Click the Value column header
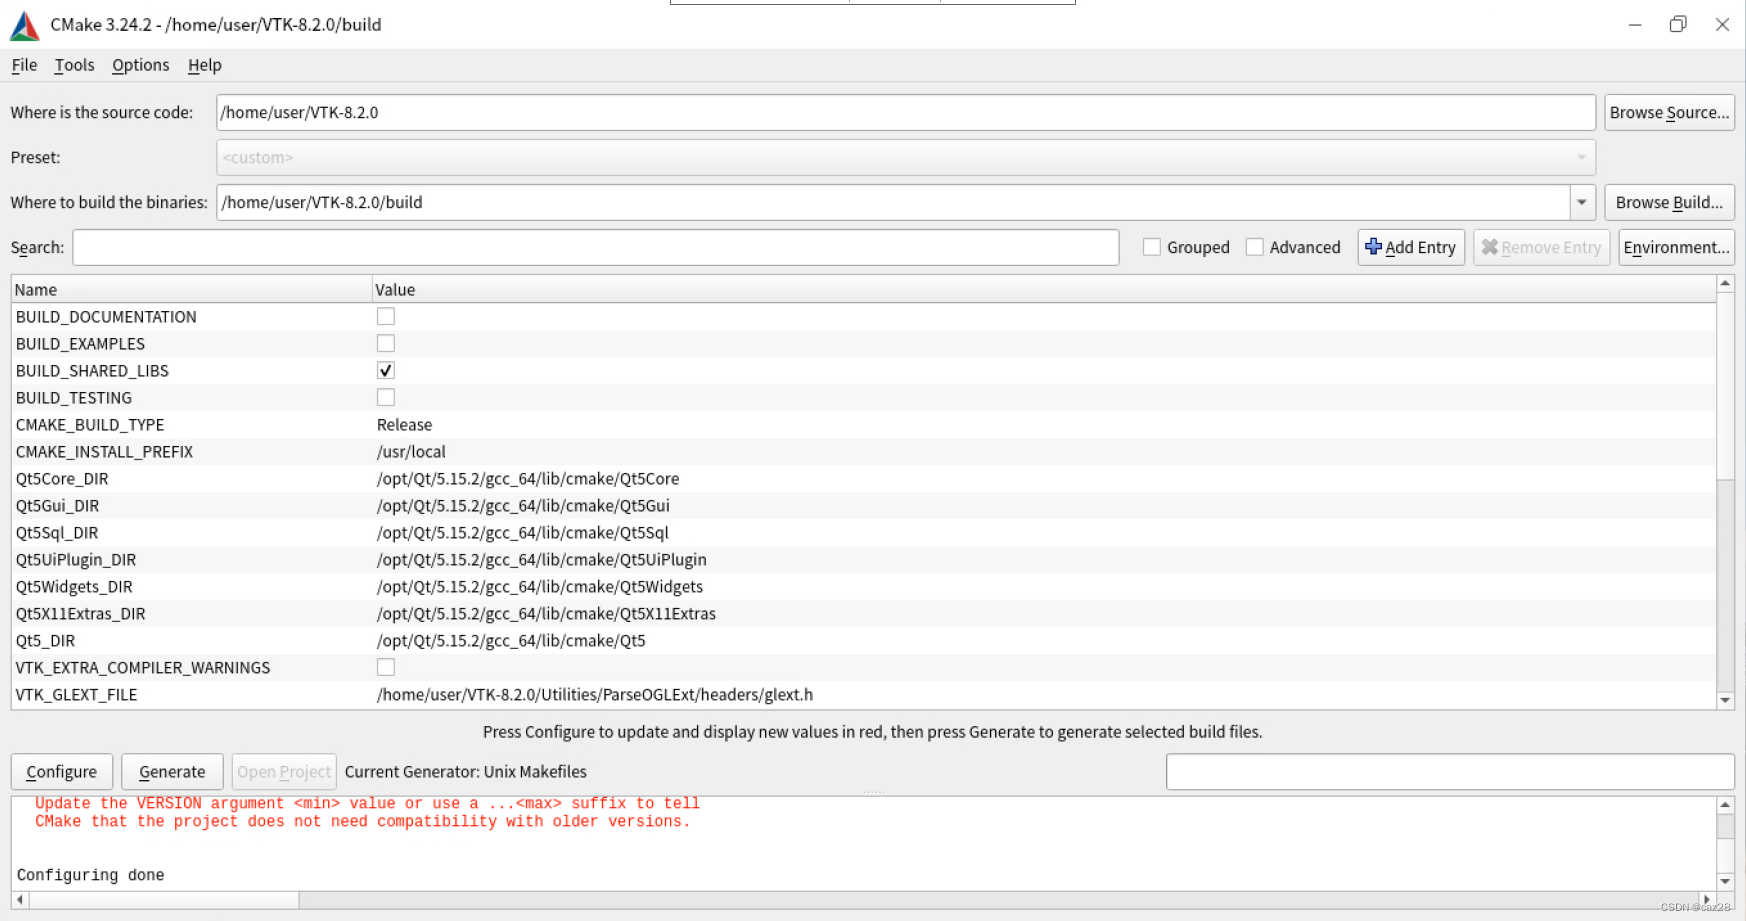 pyautogui.click(x=1044, y=290)
